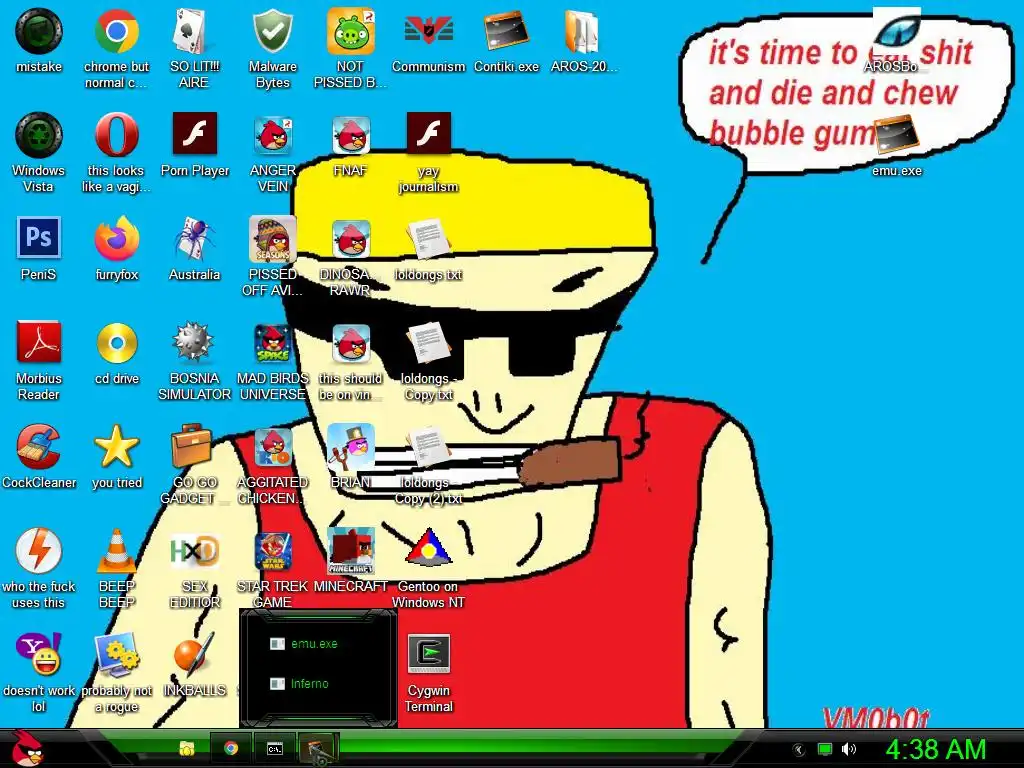Open the 'this should be on vin...' icon
Screen dimensions: 1024x768
(x=351, y=344)
